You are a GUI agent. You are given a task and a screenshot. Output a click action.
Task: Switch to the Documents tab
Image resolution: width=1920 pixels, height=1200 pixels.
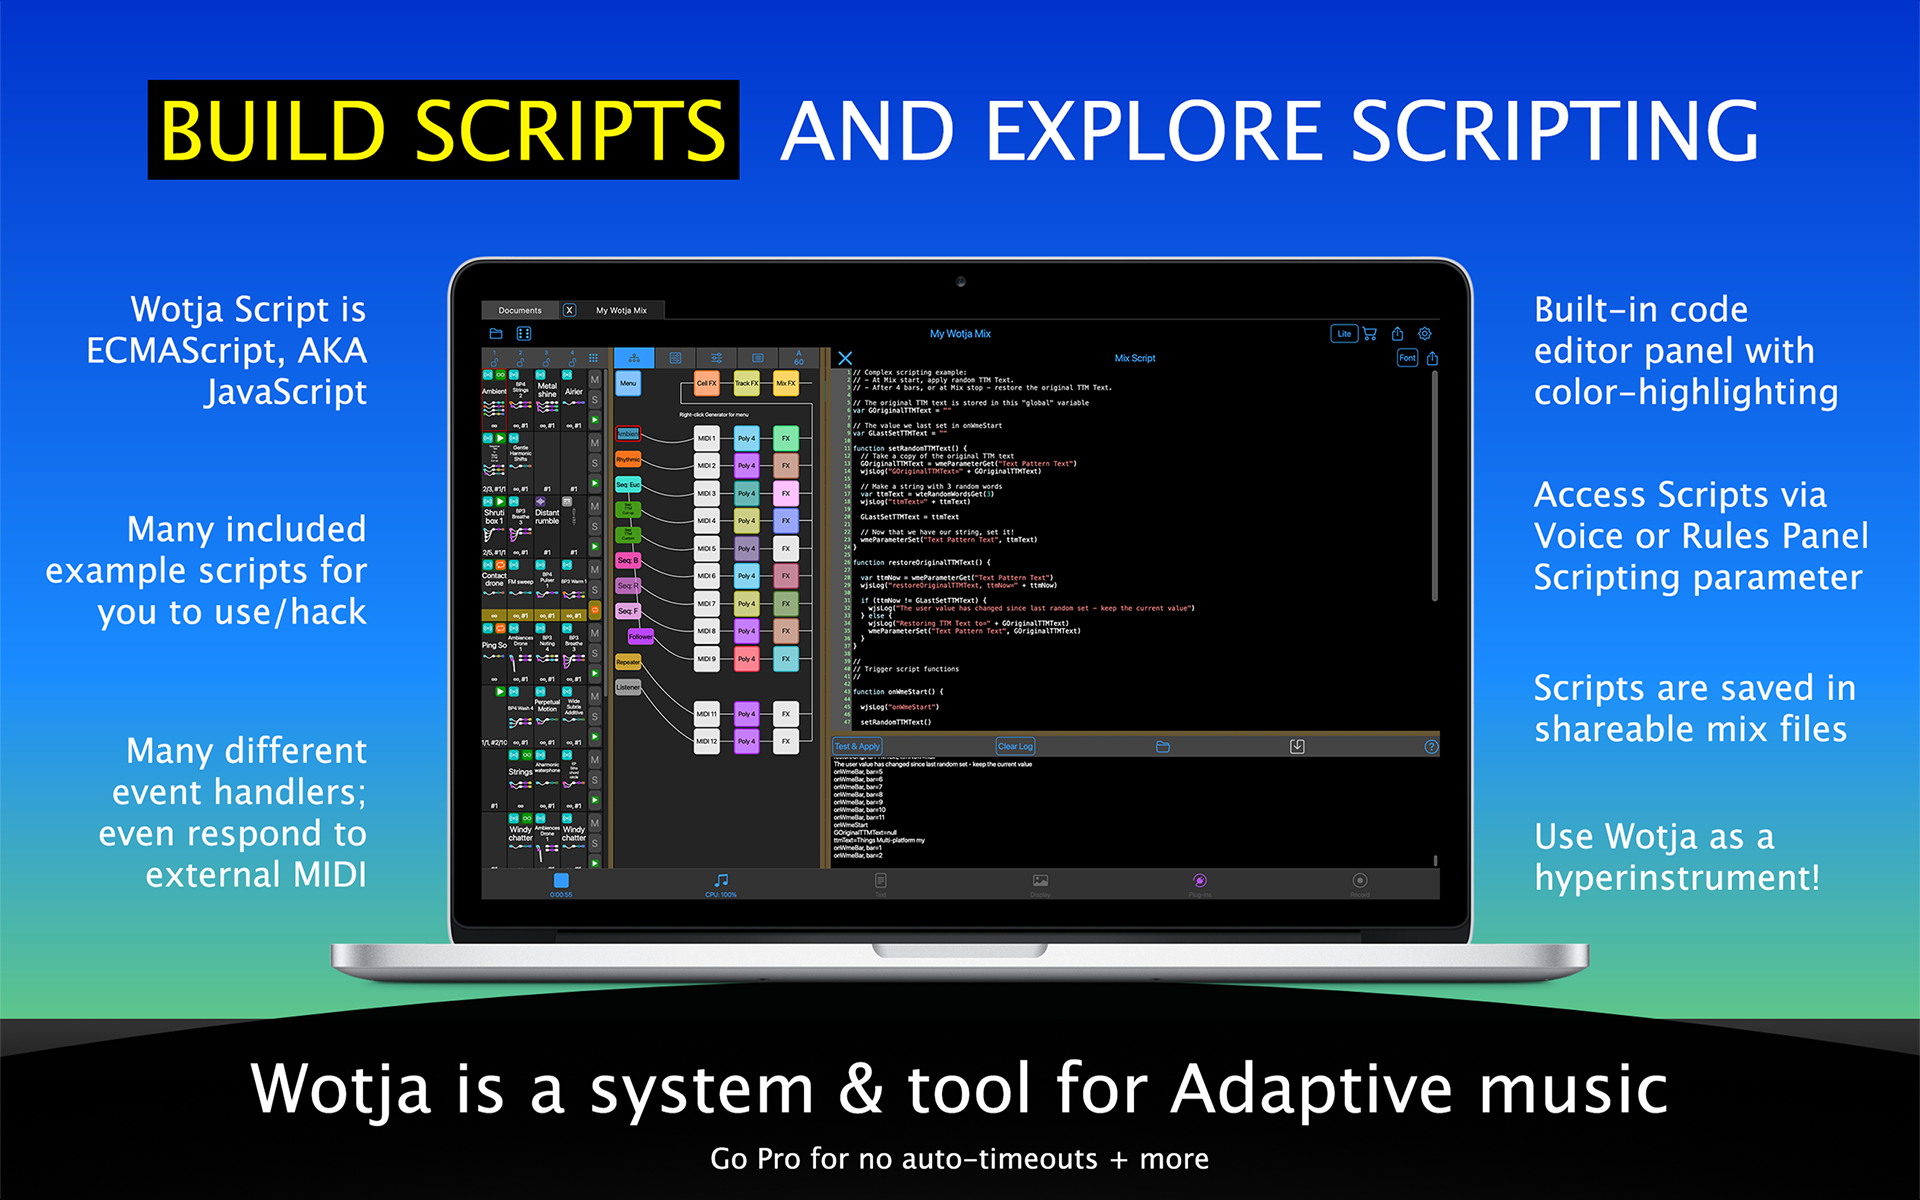(x=520, y=310)
